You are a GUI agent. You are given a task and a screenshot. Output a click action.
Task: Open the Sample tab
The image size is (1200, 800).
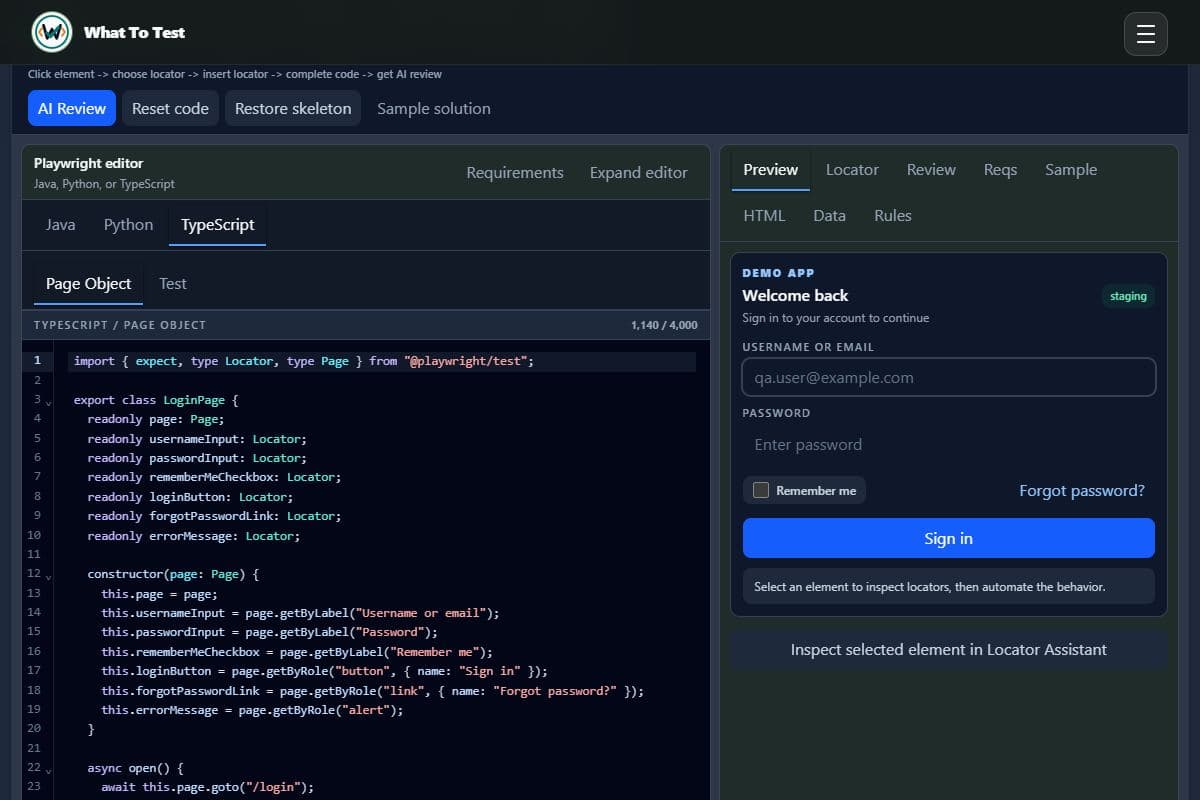tap(1071, 170)
